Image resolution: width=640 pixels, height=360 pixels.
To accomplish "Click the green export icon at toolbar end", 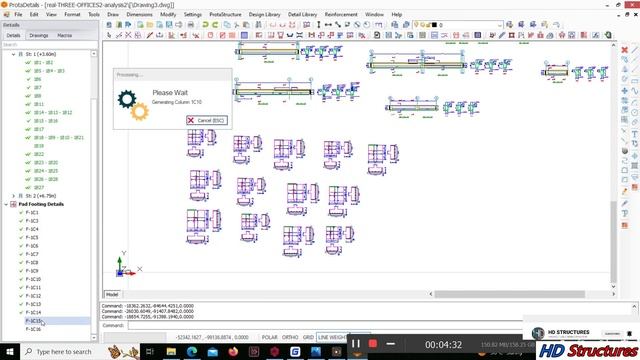I will [x=608, y=36].
